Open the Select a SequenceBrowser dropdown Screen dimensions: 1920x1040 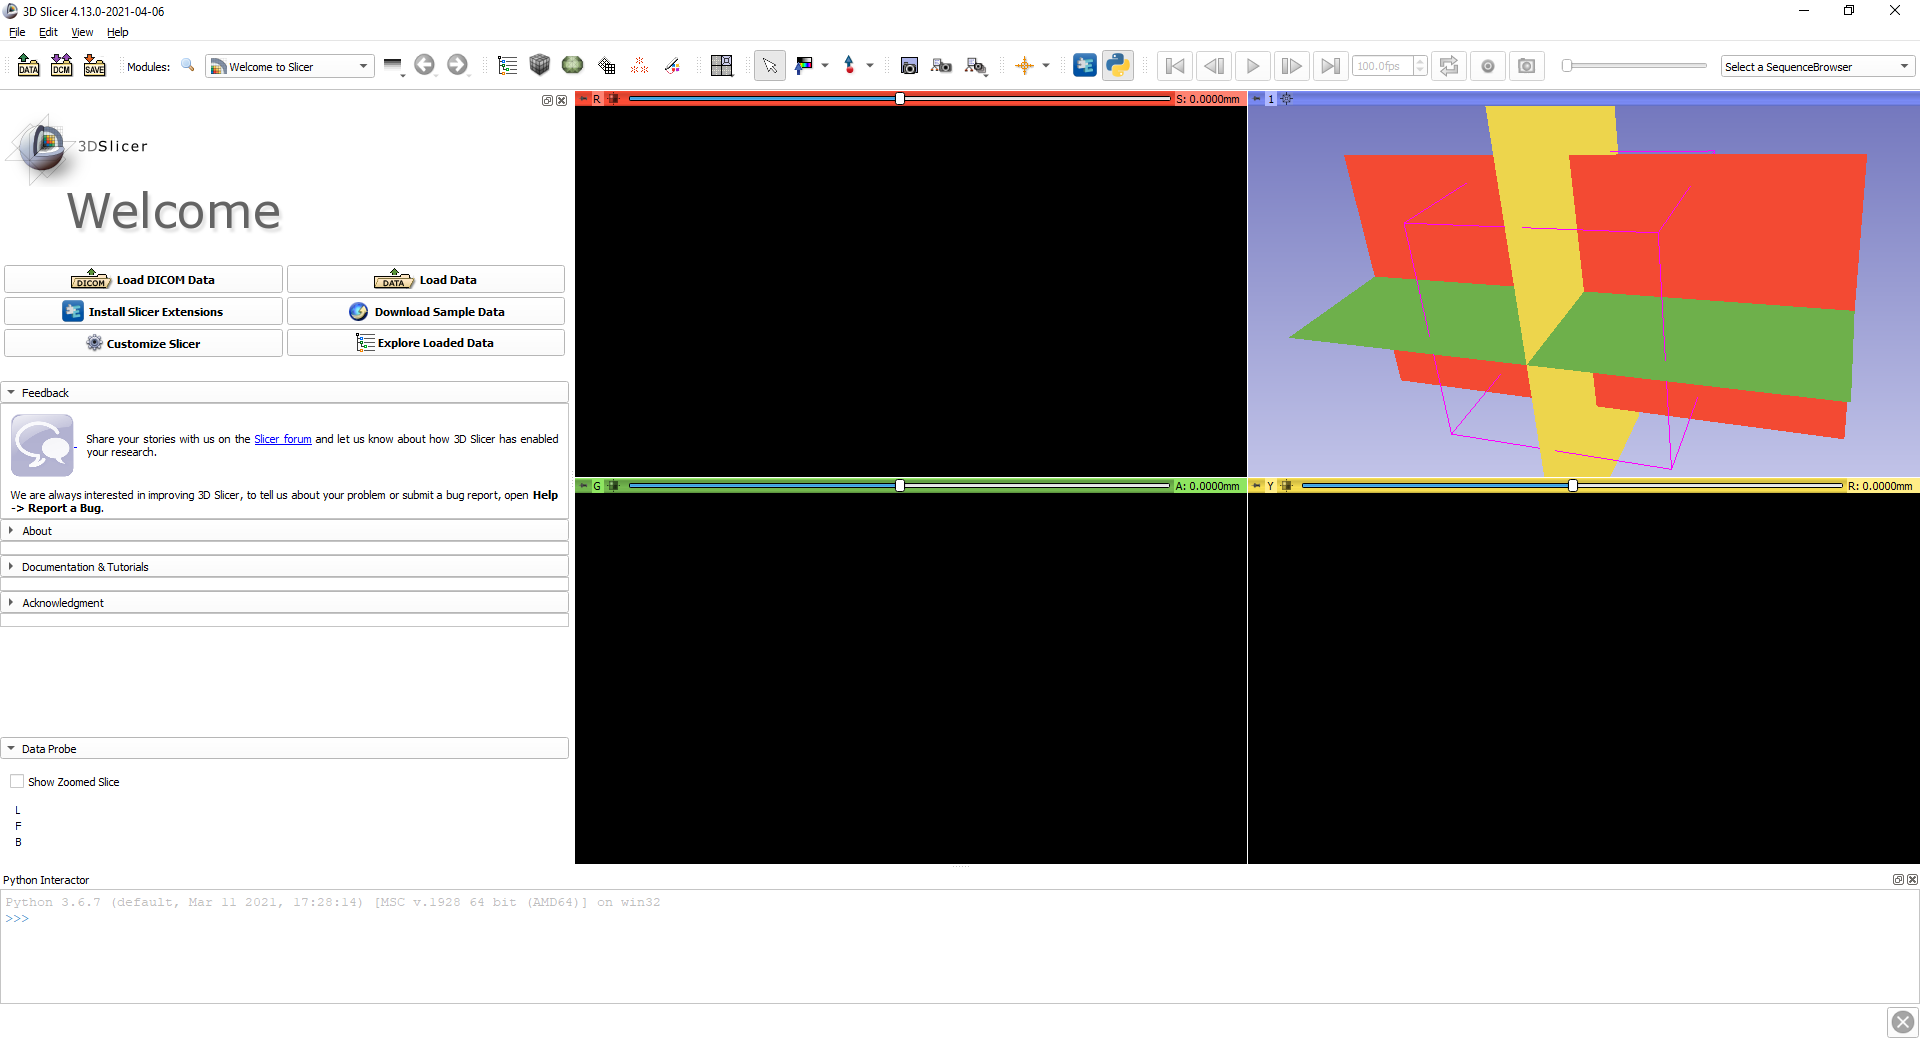1818,66
